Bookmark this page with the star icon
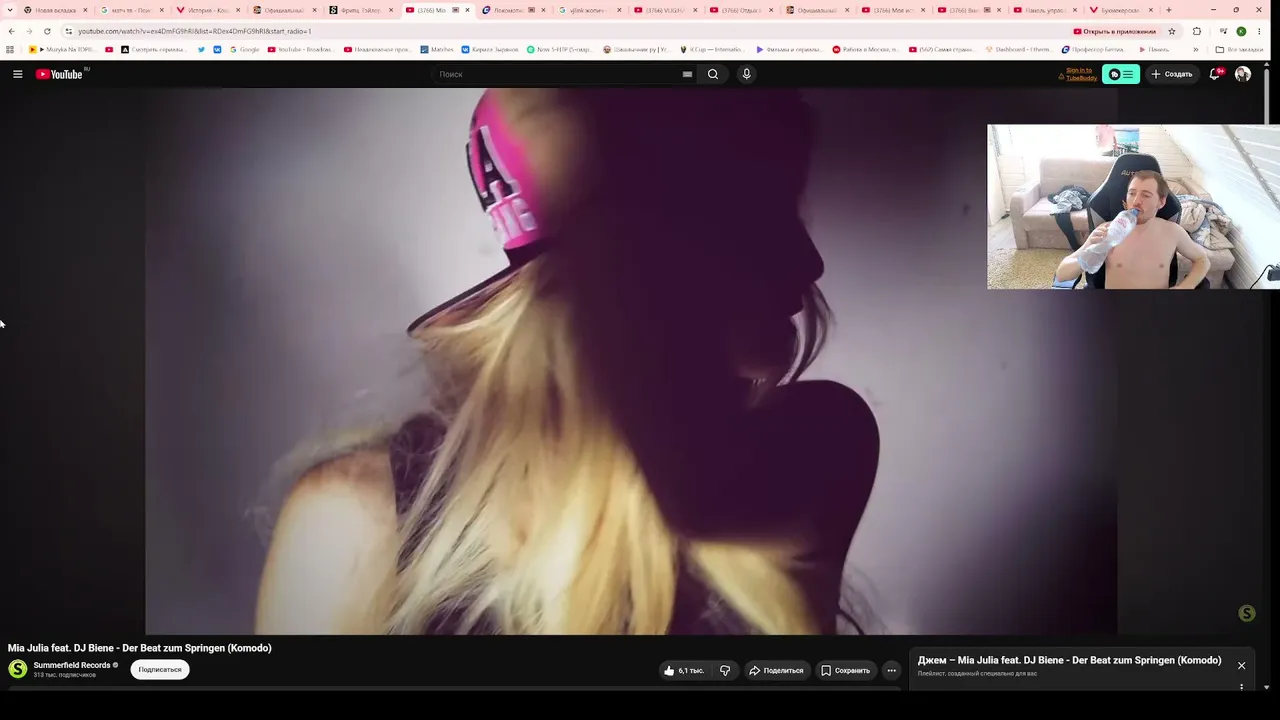 [1172, 31]
